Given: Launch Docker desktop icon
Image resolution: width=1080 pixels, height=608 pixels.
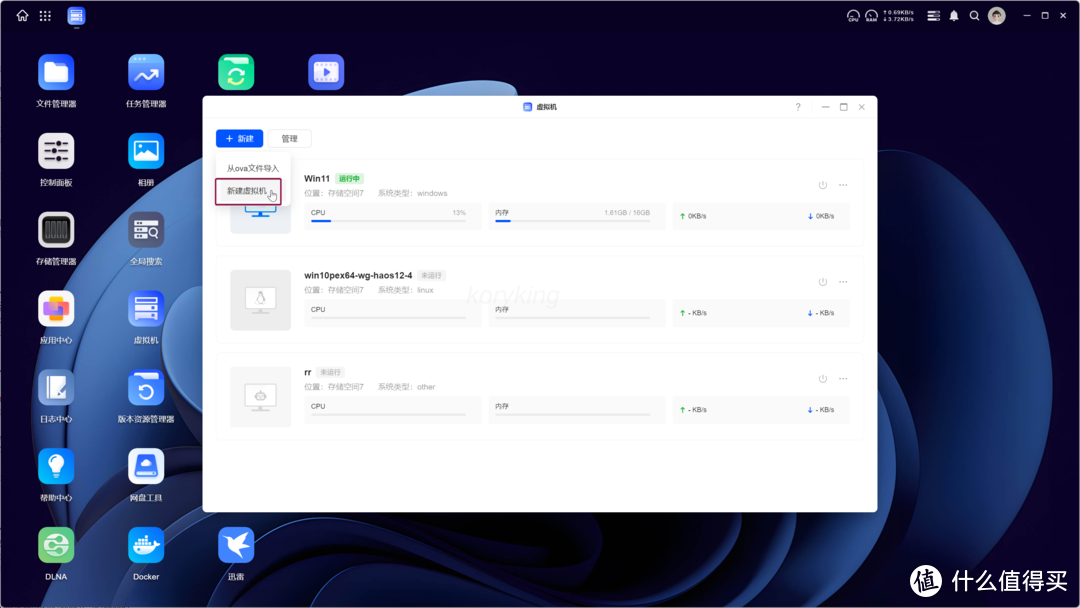Looking at the screenshot, I should tap(146, 545).
